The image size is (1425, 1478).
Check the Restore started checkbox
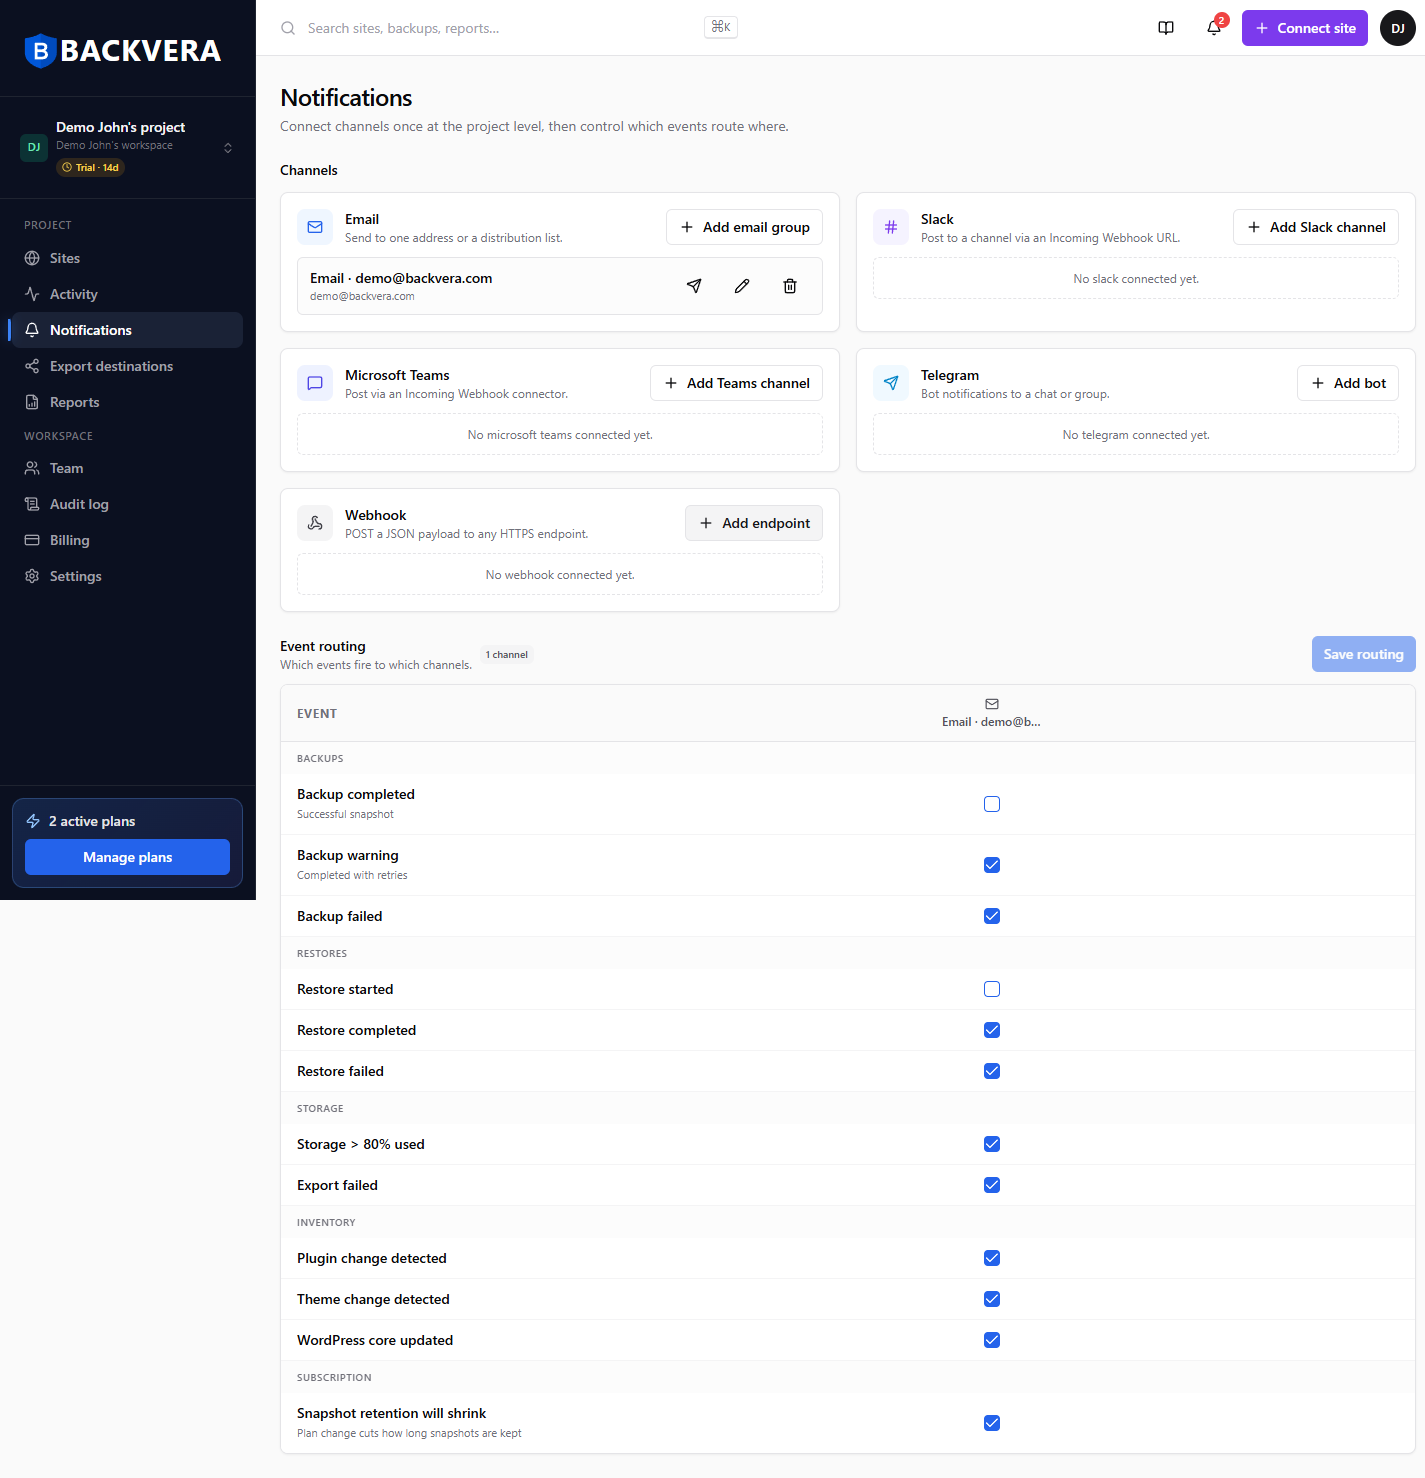[992, 989]
